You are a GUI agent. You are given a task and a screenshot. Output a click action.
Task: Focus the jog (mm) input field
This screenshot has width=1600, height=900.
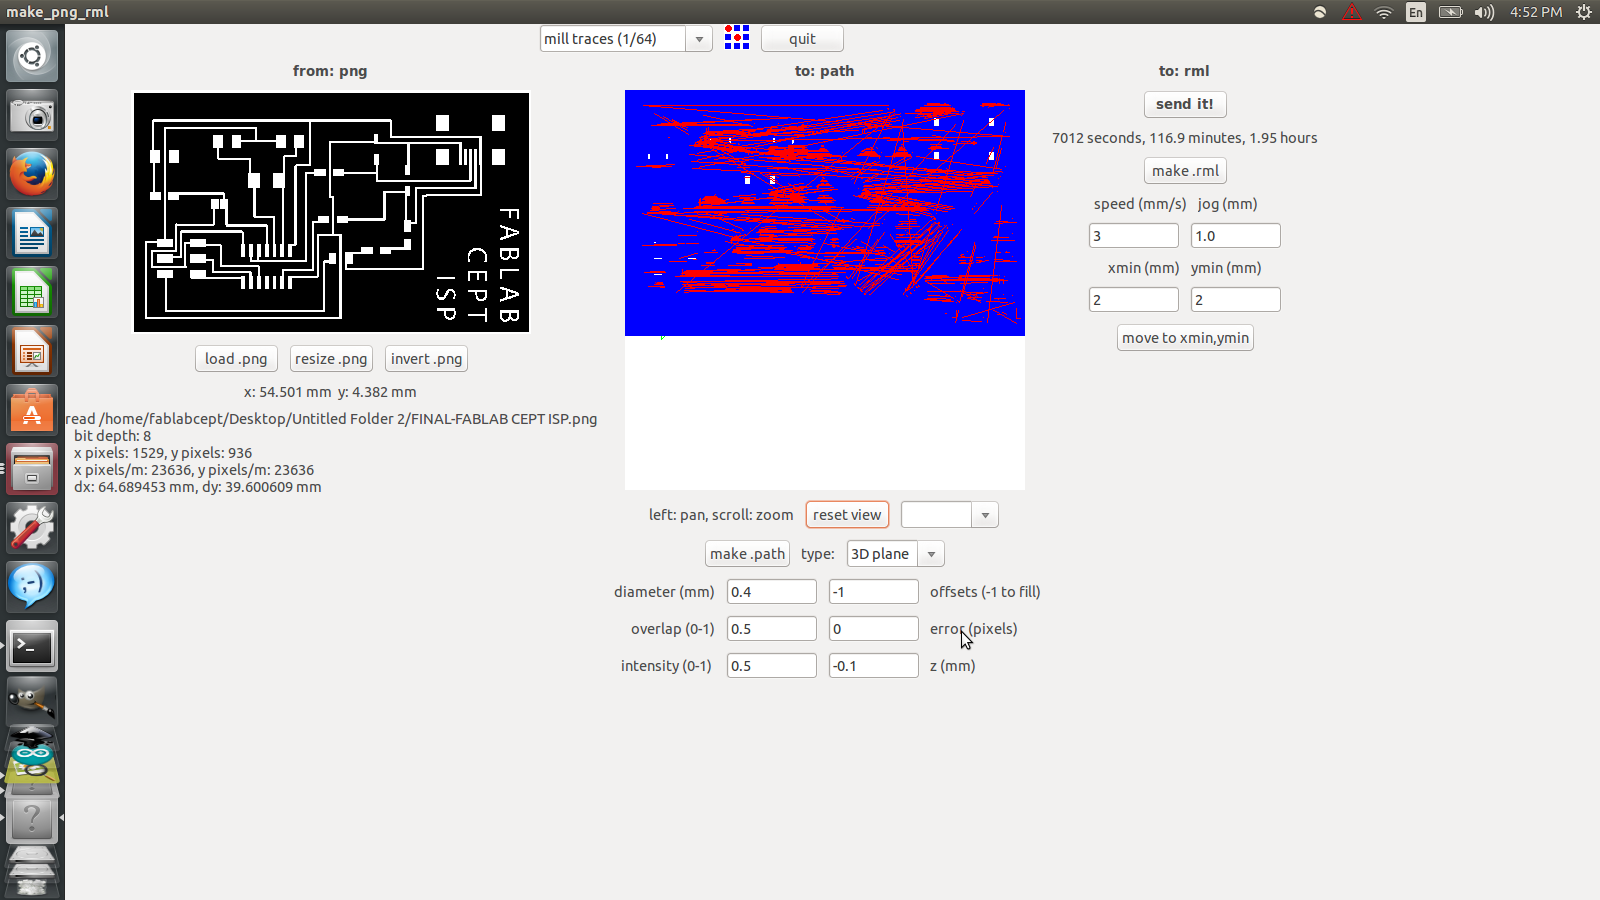click(x=1236, y=236)
